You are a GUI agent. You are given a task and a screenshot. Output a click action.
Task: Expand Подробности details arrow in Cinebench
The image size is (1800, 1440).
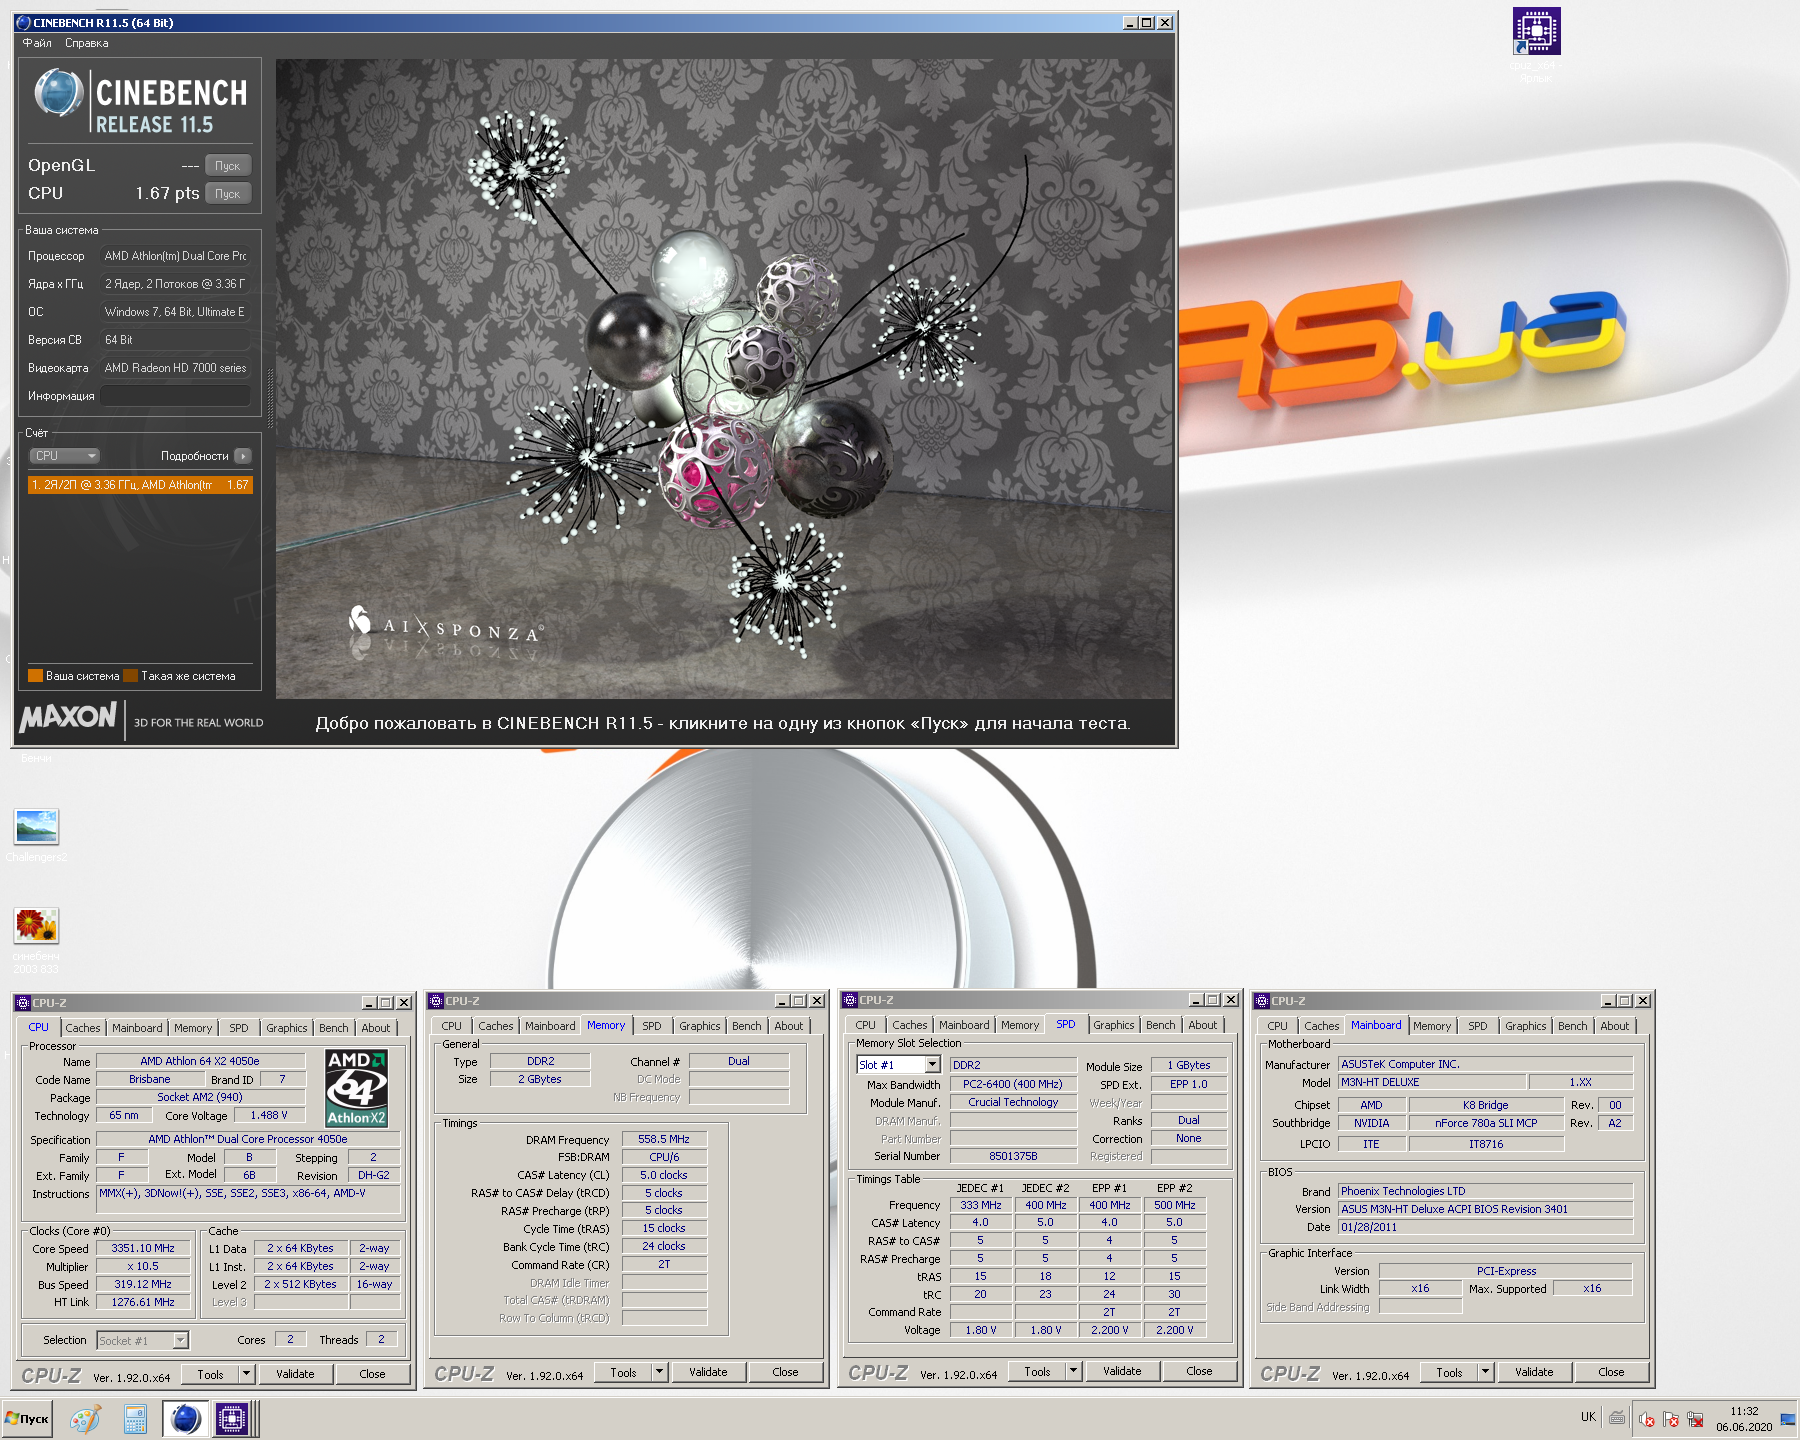coord(243,456)
